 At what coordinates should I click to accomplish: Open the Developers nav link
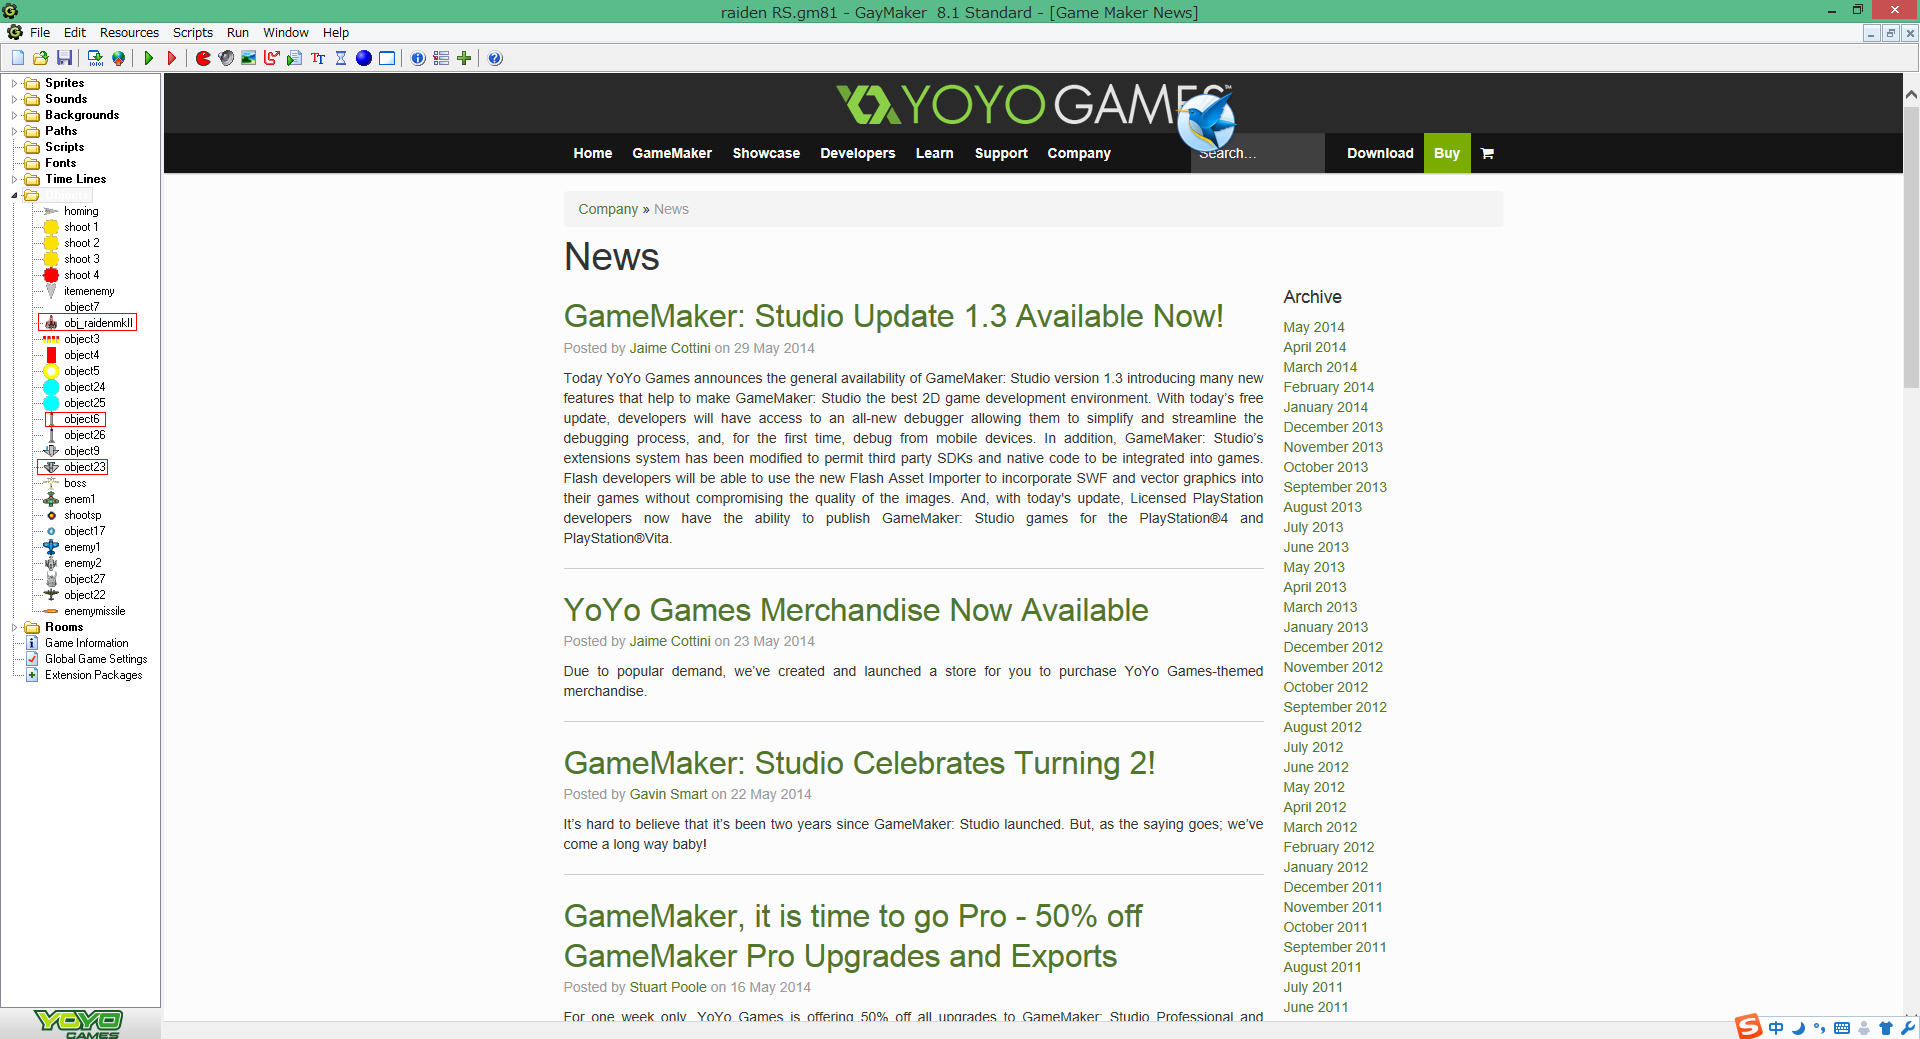click(858, 153)
